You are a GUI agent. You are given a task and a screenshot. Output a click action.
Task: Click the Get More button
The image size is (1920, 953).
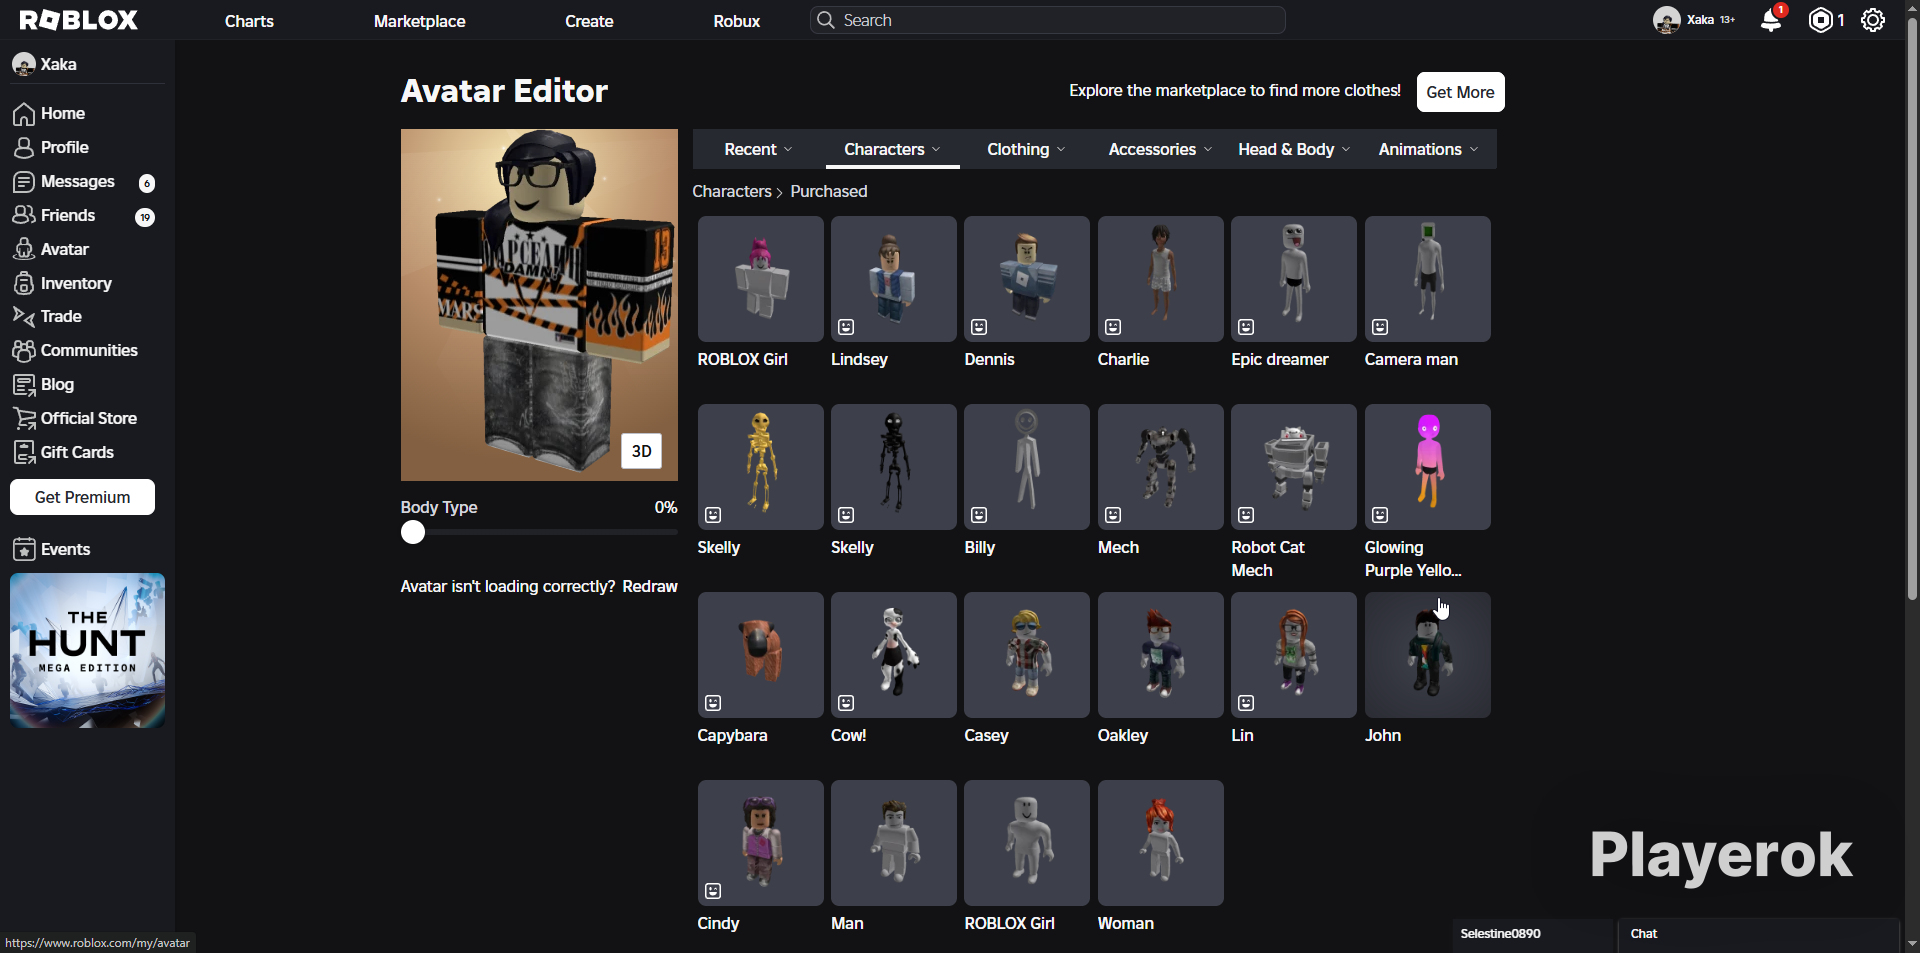(x=1460, y=92)
